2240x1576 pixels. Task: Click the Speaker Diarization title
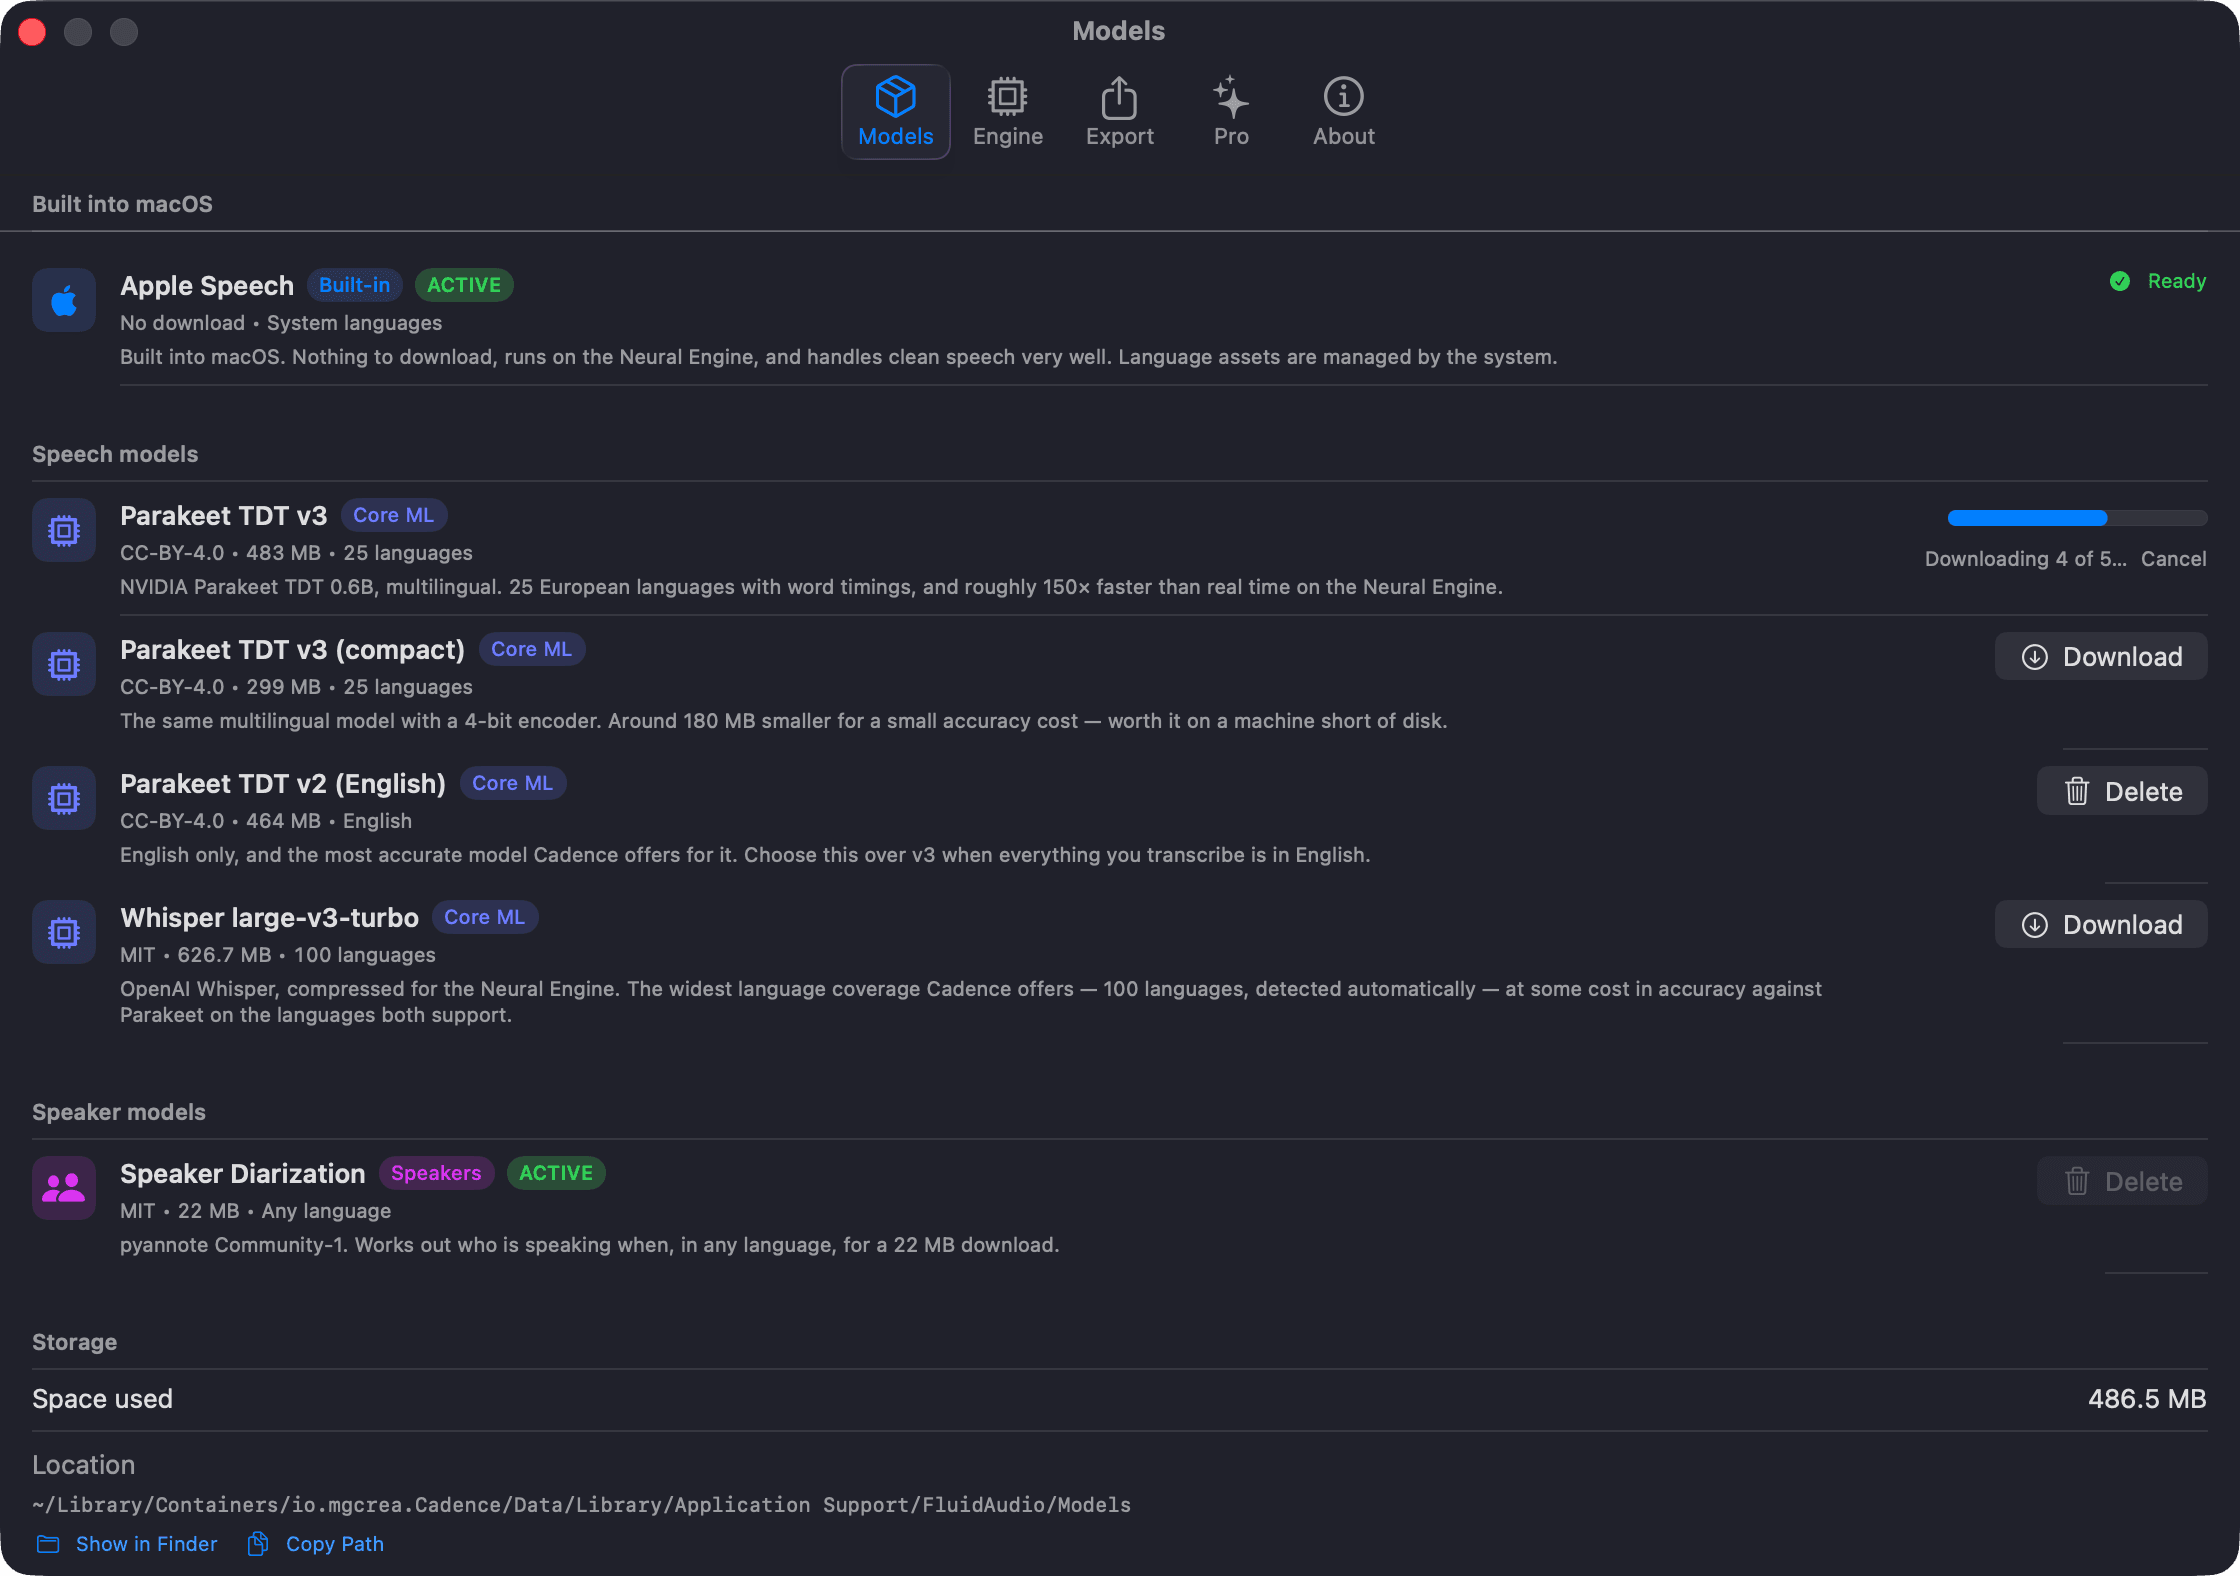242,1174
